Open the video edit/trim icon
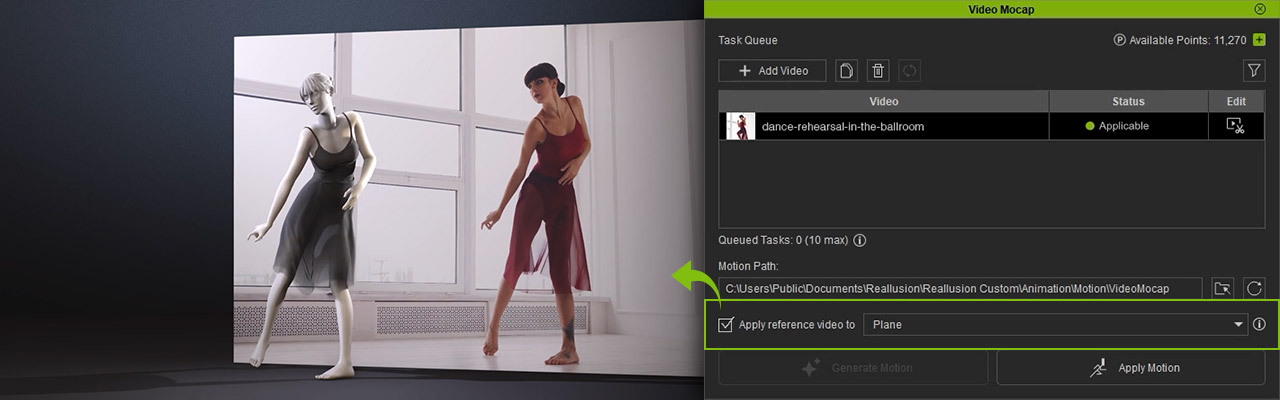Viewport: 1280px width, 400px height. [1235, 126]
